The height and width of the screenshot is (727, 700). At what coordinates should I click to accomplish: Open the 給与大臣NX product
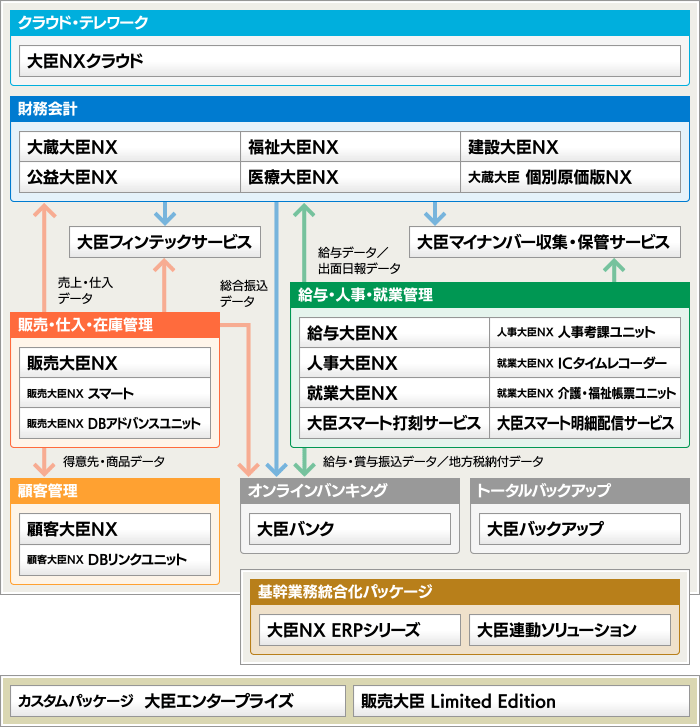(x=395, y=332)
